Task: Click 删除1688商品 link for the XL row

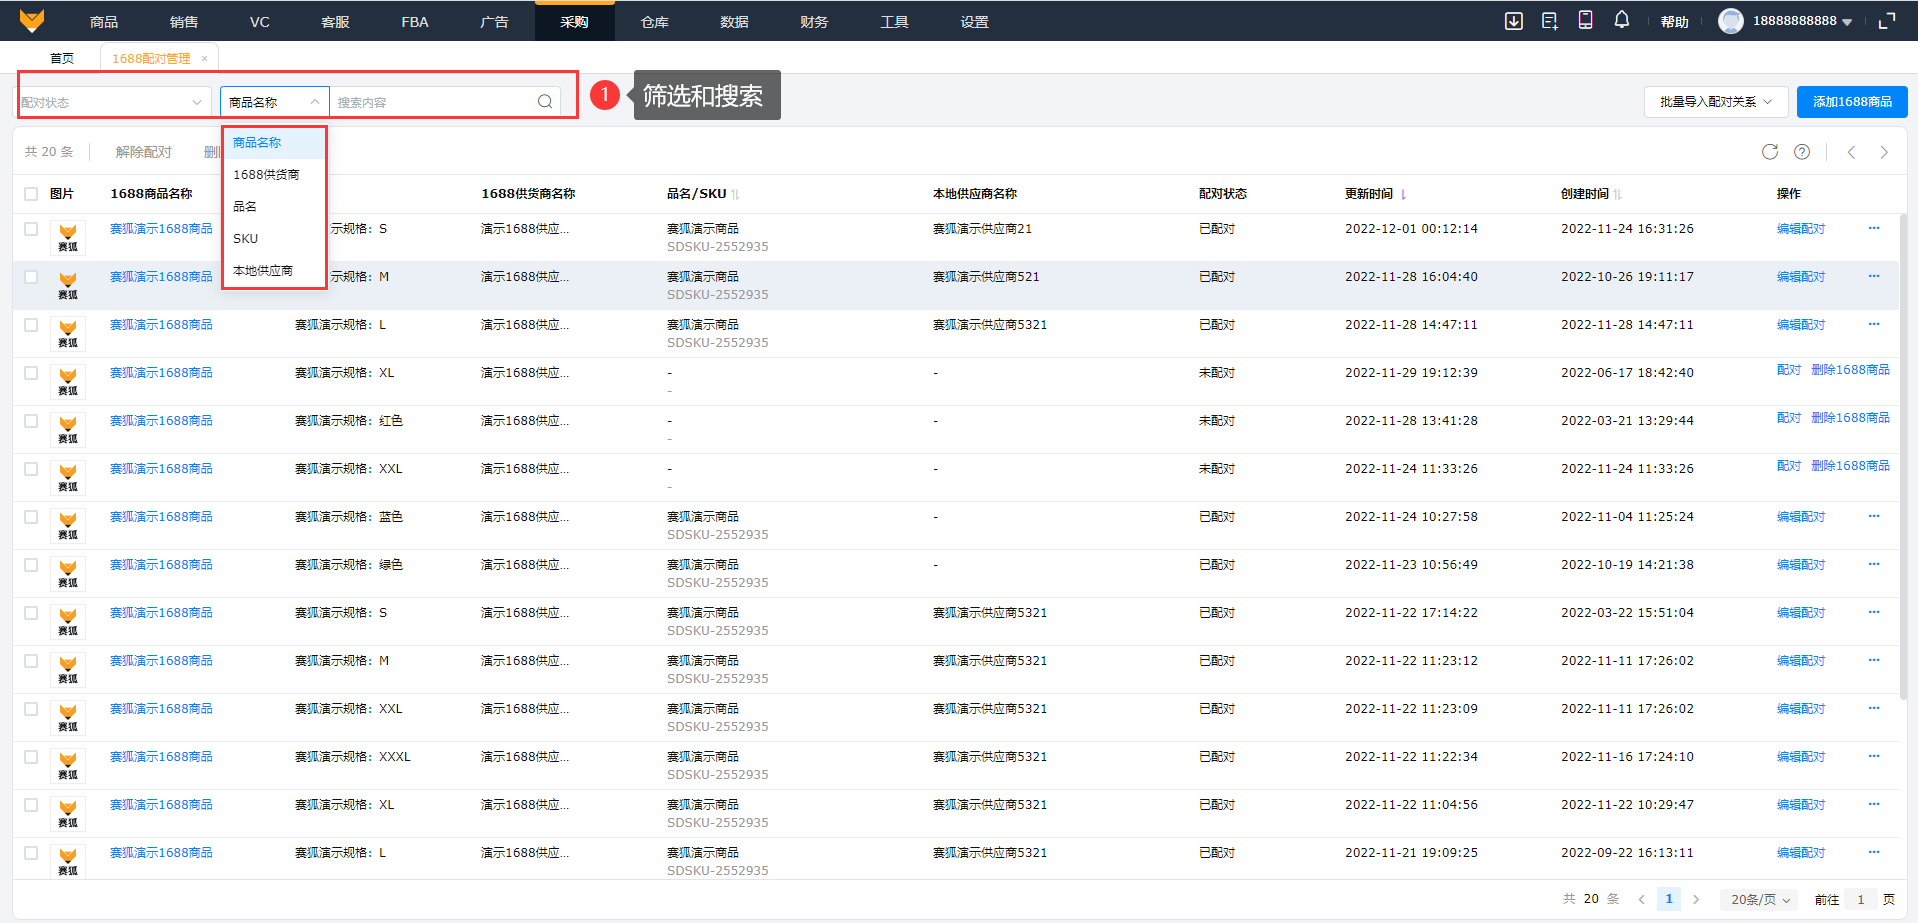Action: pyautogui.click(x=1850, y=370)
